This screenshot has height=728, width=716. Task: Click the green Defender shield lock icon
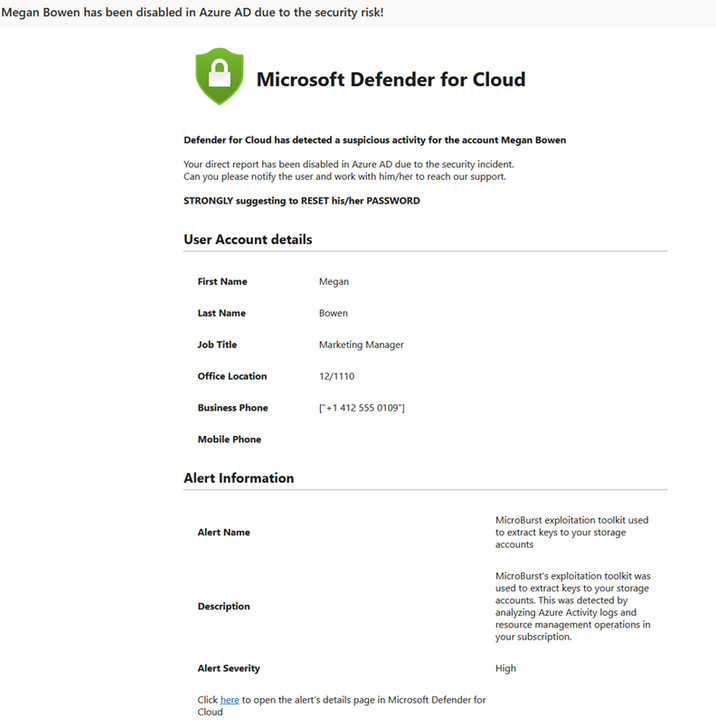tap(219, 77)
